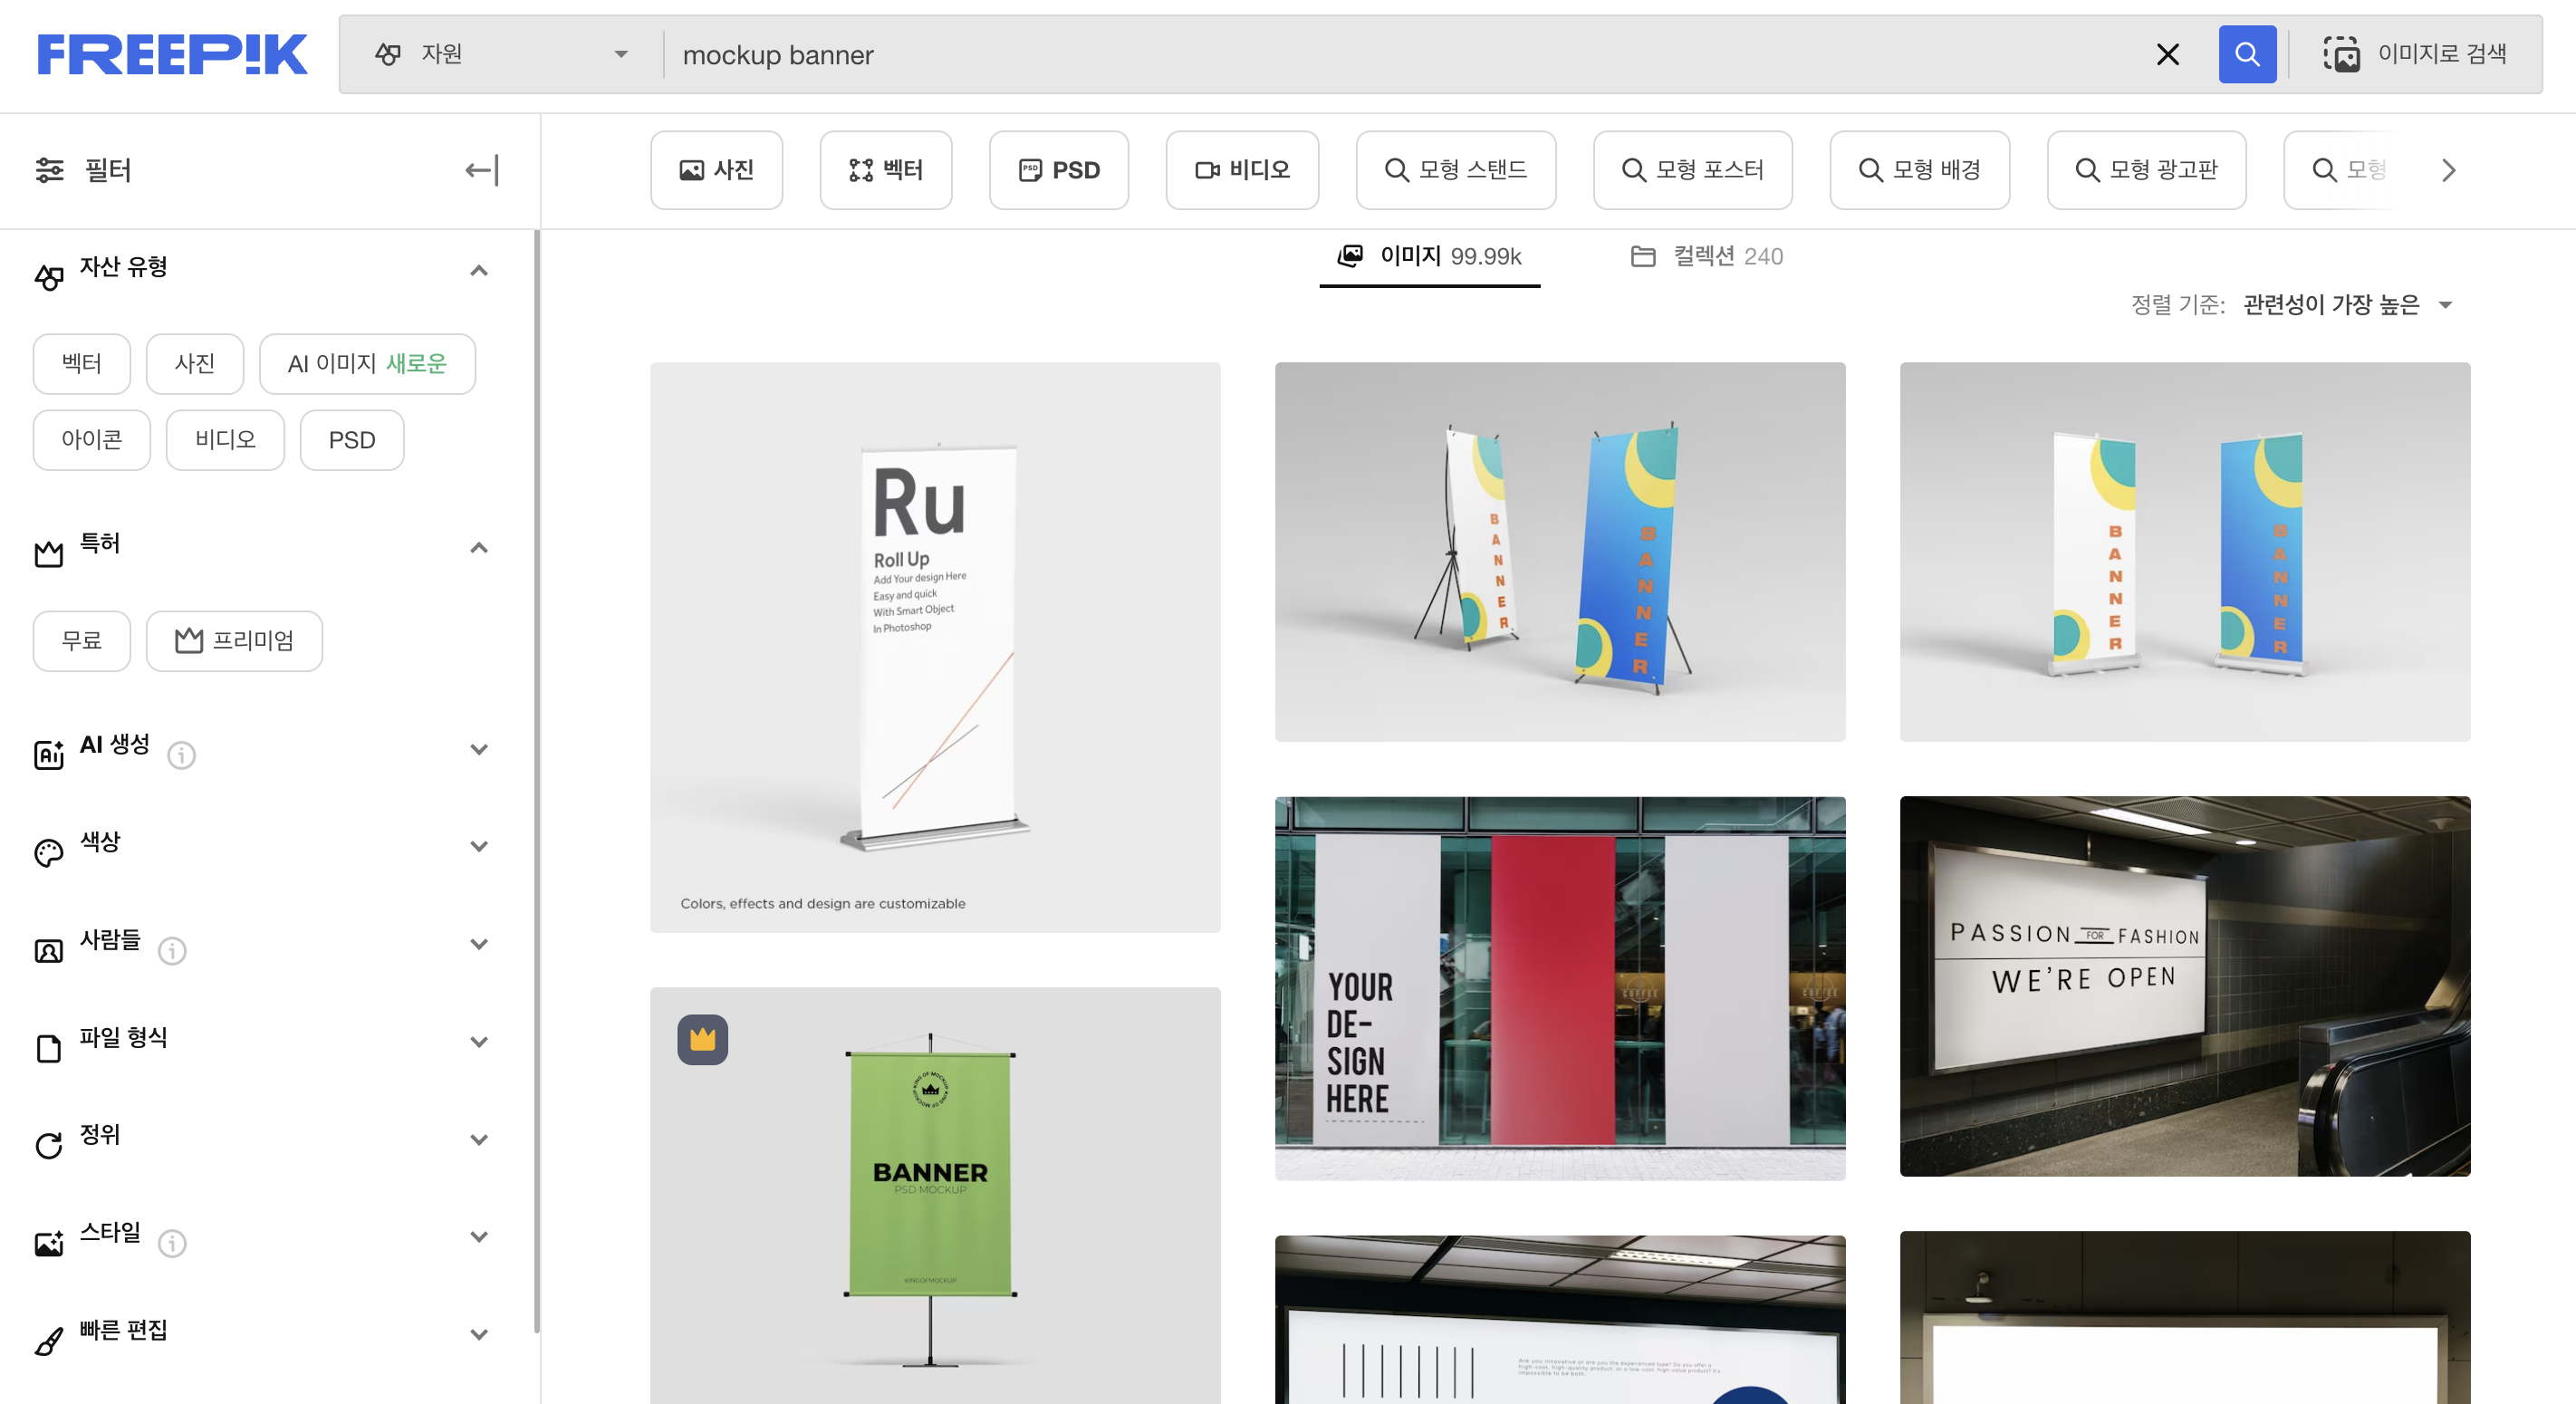Click the blue search magnifier button

tap(2246, 54)
